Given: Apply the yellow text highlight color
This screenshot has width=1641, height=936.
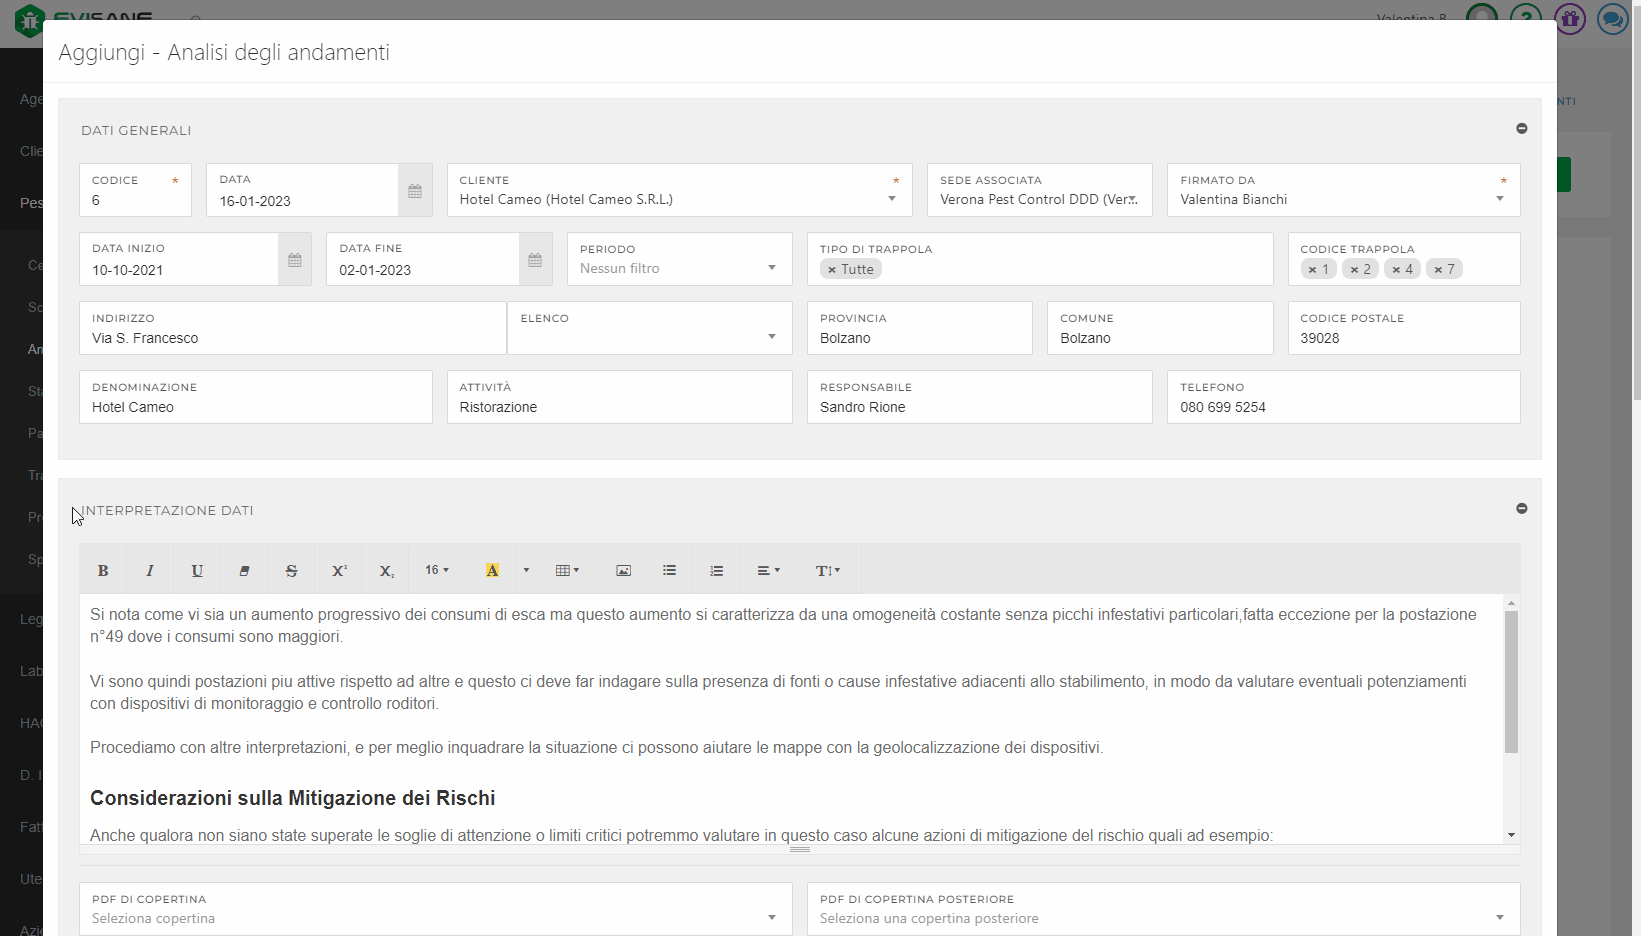Looking at the screenshot, I should coord(492,571).
